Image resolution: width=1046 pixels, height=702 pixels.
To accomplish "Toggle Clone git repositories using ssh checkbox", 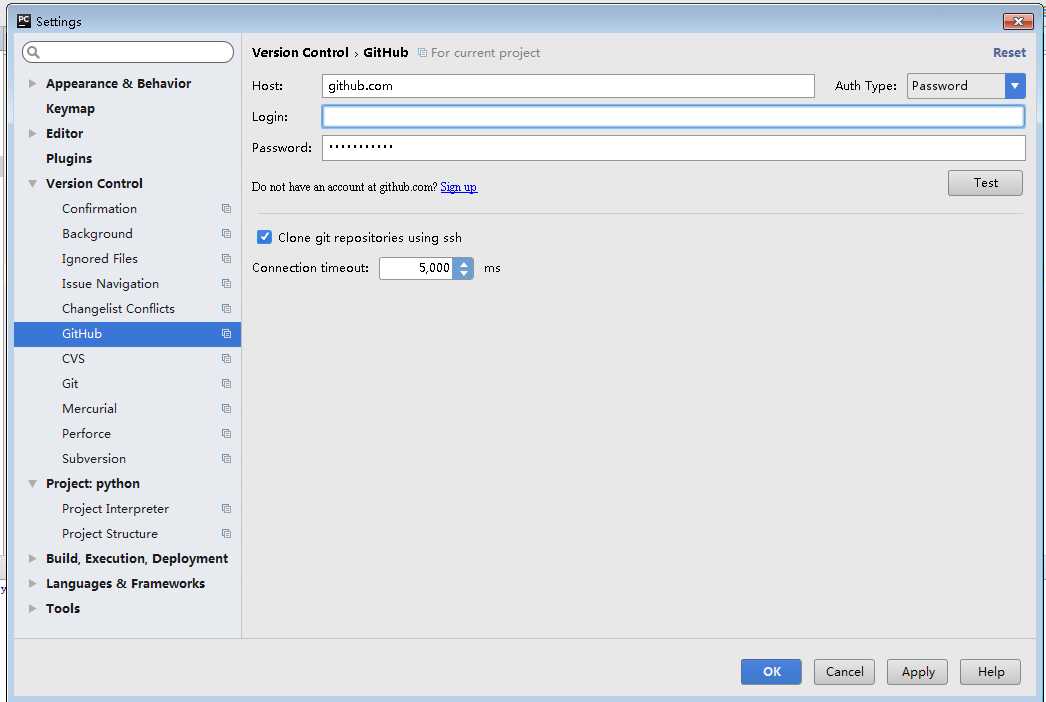I will [264, 237].
